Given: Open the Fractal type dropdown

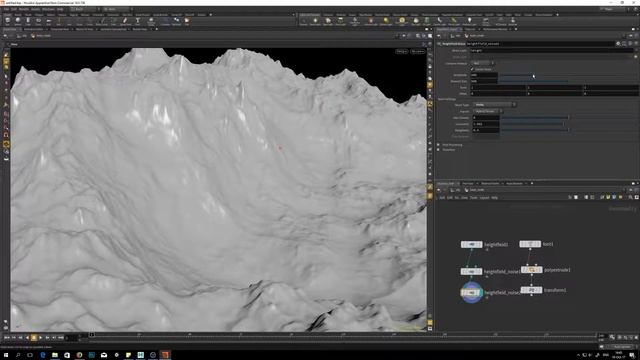Looking at the screenshot, I should (487, 111).
